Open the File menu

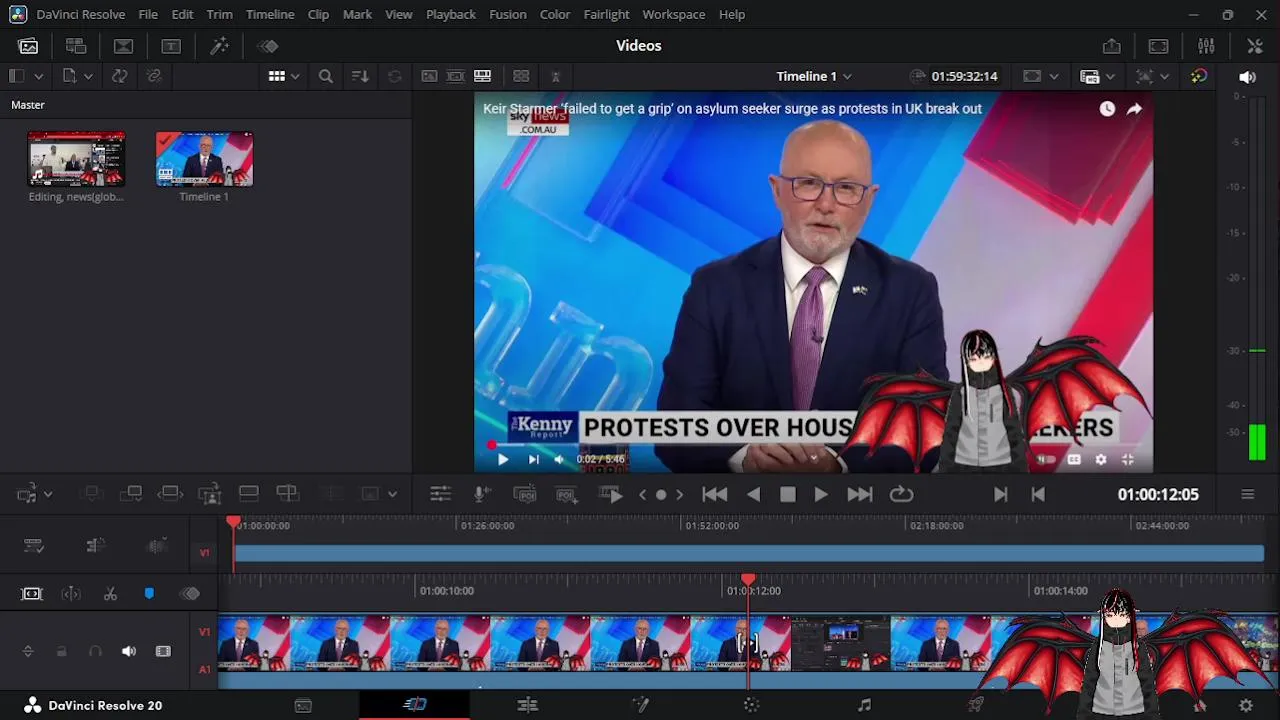click(x=148, y=14)
